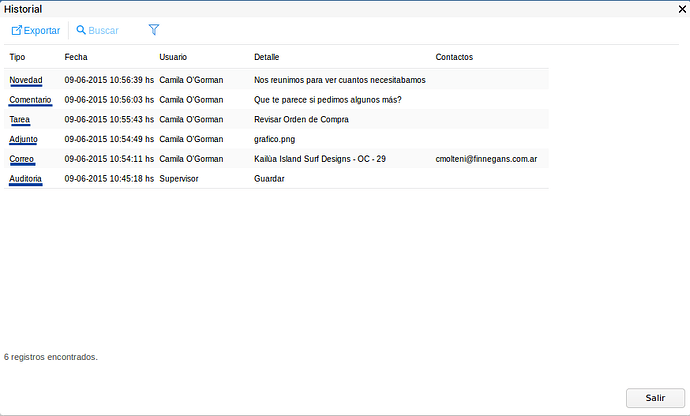
Task: Open the Adjunto entry link
Action: point(23,139)
